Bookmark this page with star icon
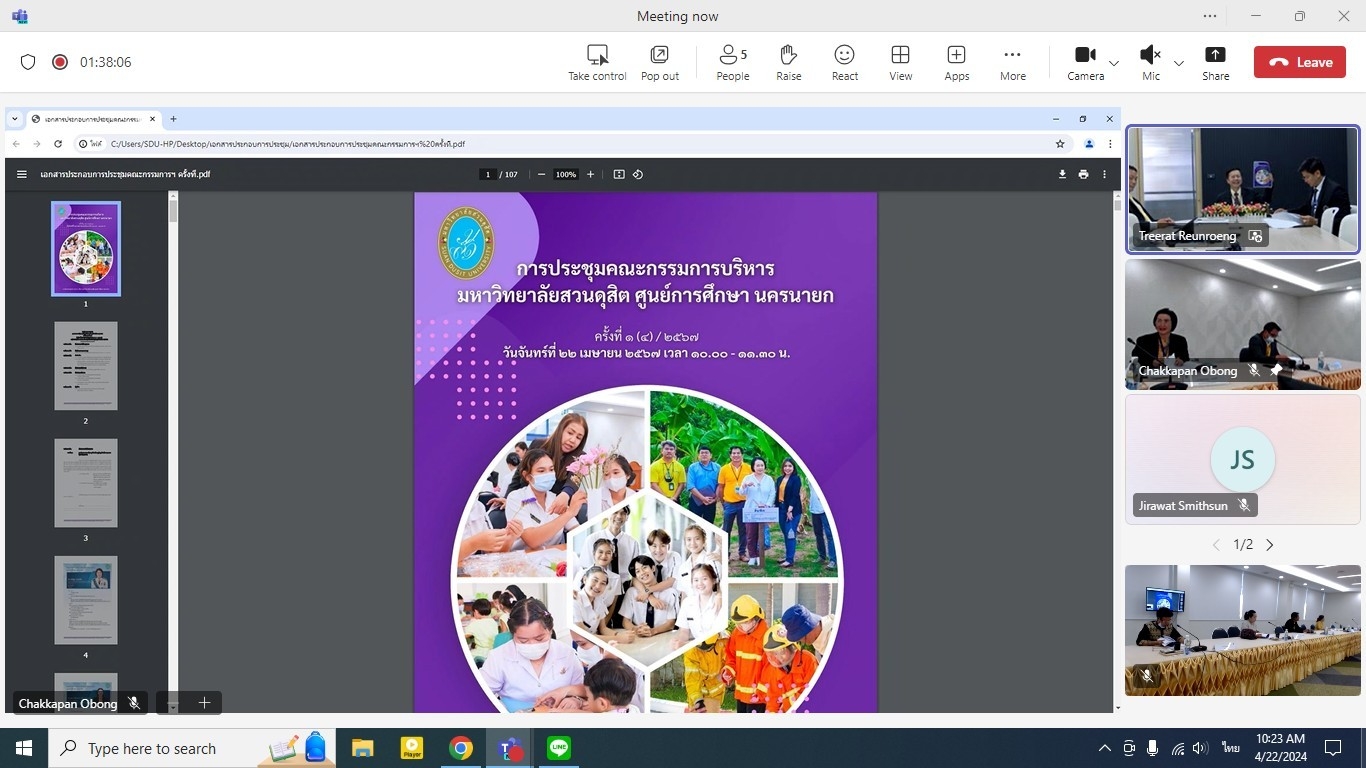The image size is (1366, 768). [x=1060, y=144]
